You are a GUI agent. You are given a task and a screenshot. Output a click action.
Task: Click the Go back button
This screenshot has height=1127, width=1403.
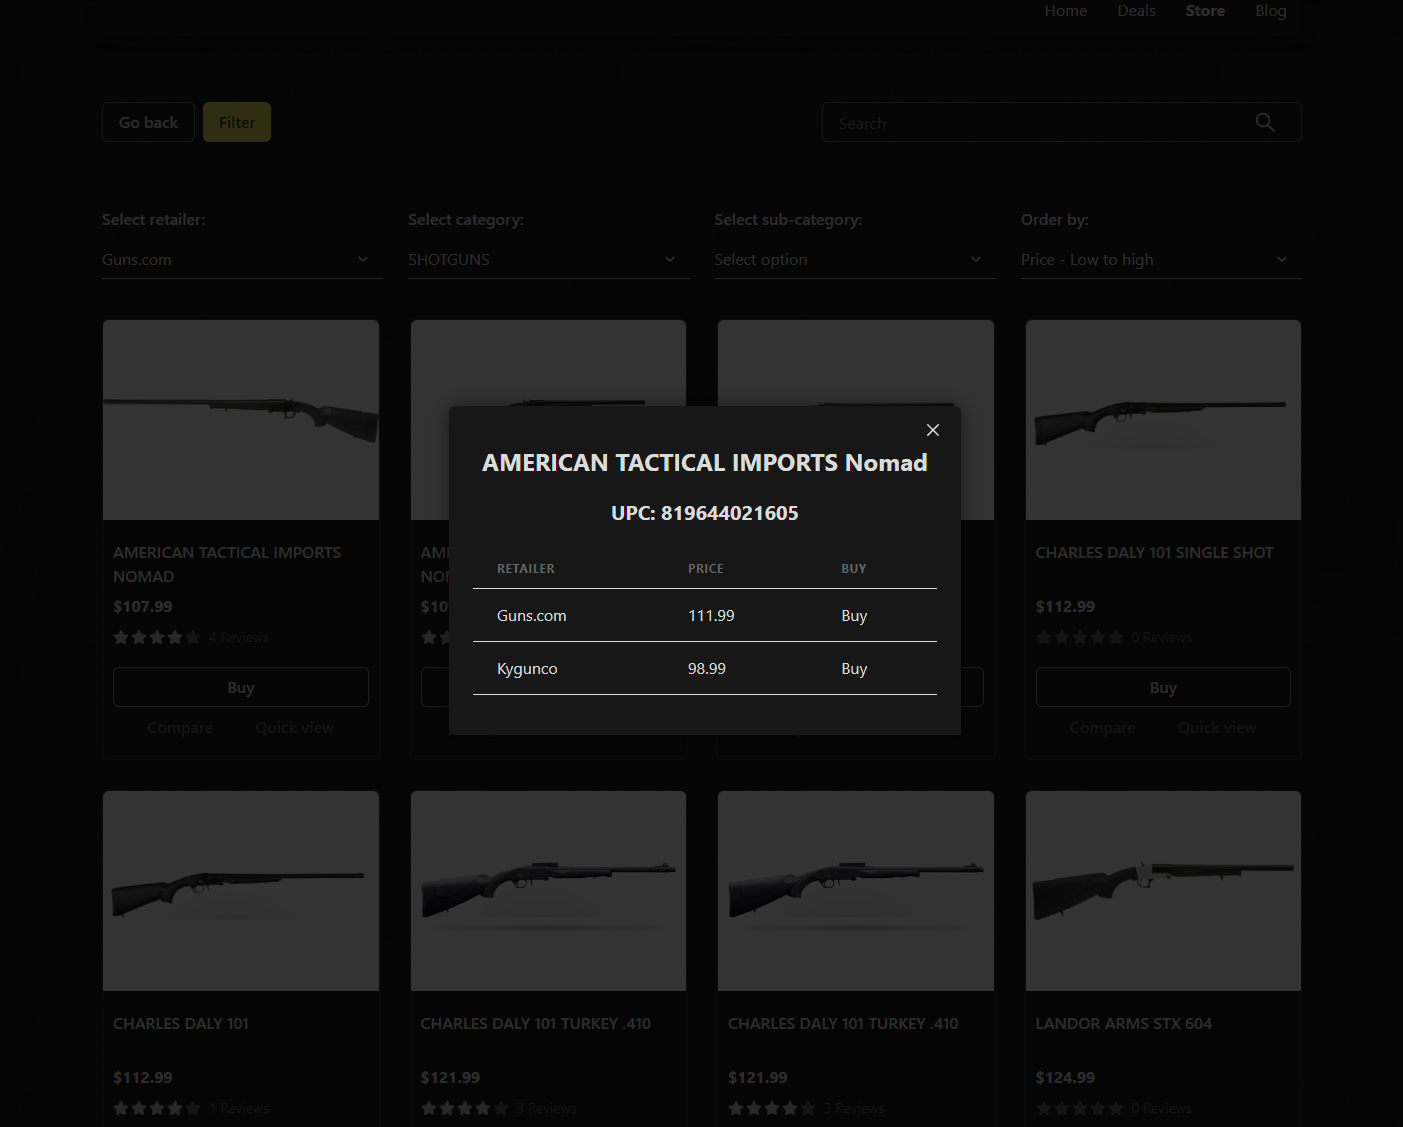pyautogui.click(x=148, y=122)
